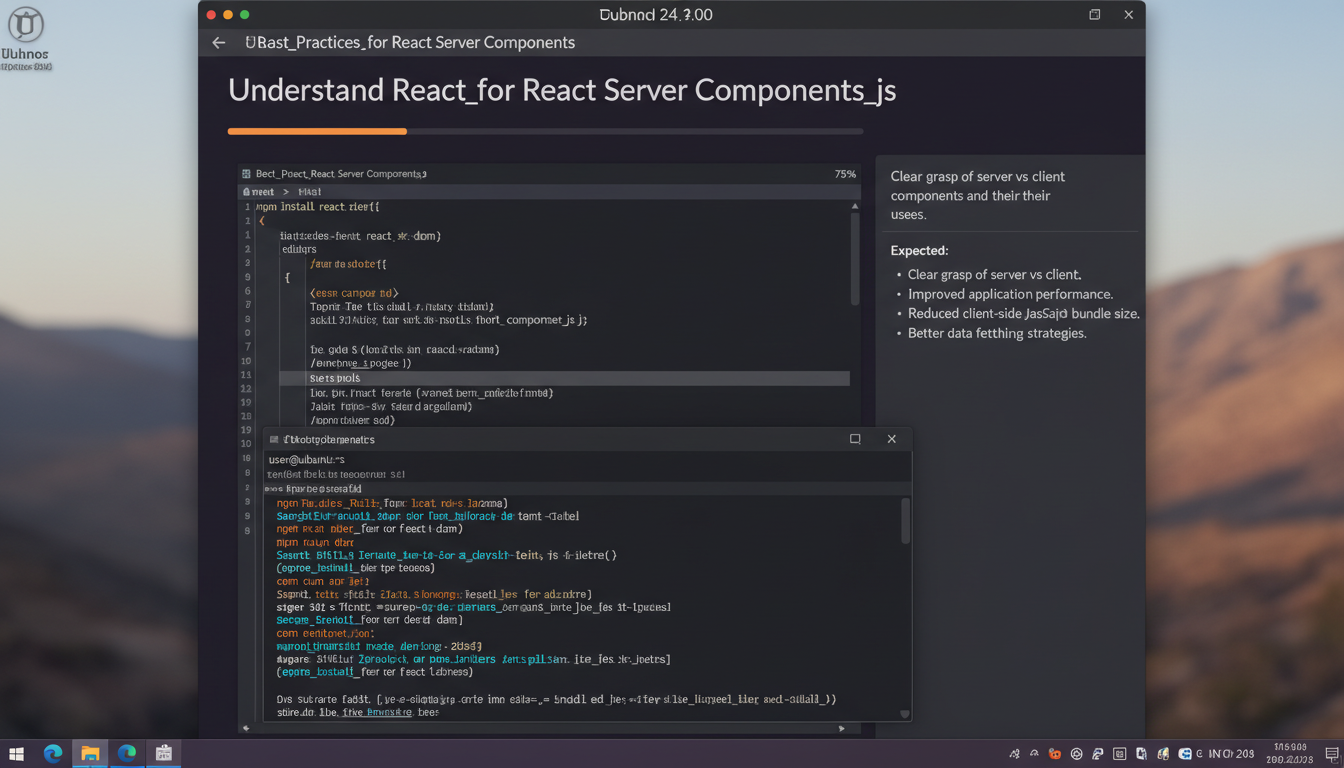The width and height of the screenshot is (1344, 768).
Task: Click the terminal panel title icon
Action: 274,440
